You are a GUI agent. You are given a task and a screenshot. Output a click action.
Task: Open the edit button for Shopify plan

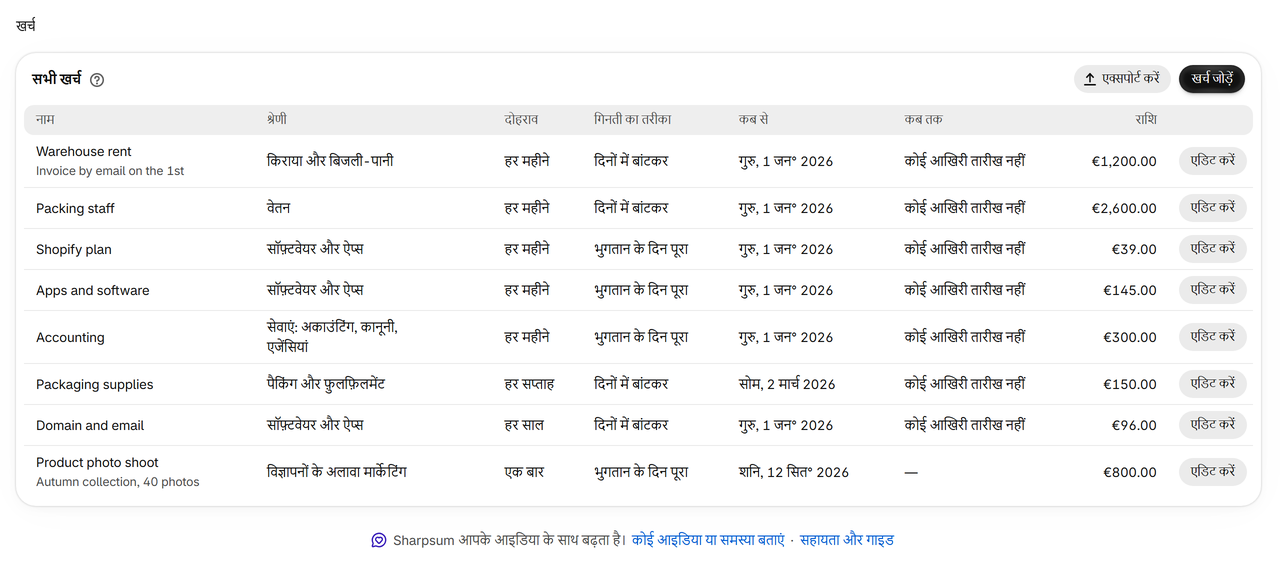1213,249
